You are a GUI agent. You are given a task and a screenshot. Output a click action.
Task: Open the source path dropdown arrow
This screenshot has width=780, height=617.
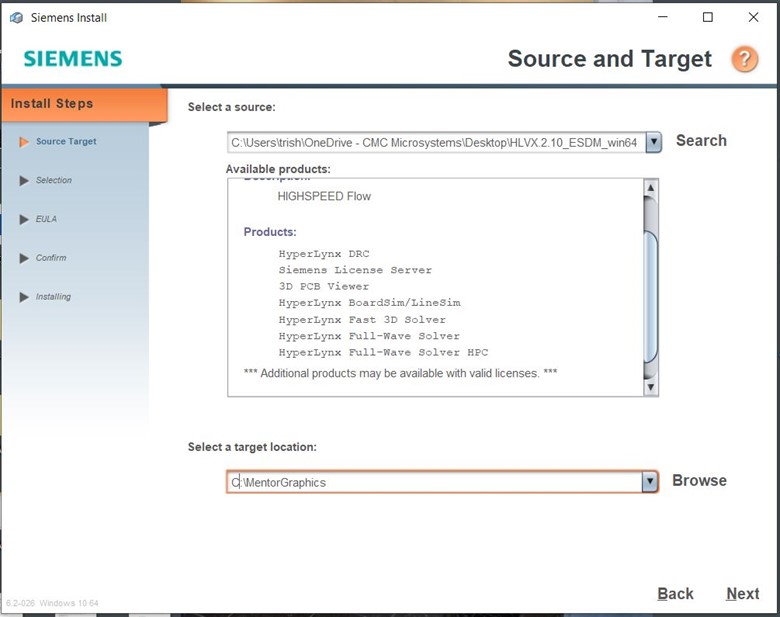tap(654, 143)
